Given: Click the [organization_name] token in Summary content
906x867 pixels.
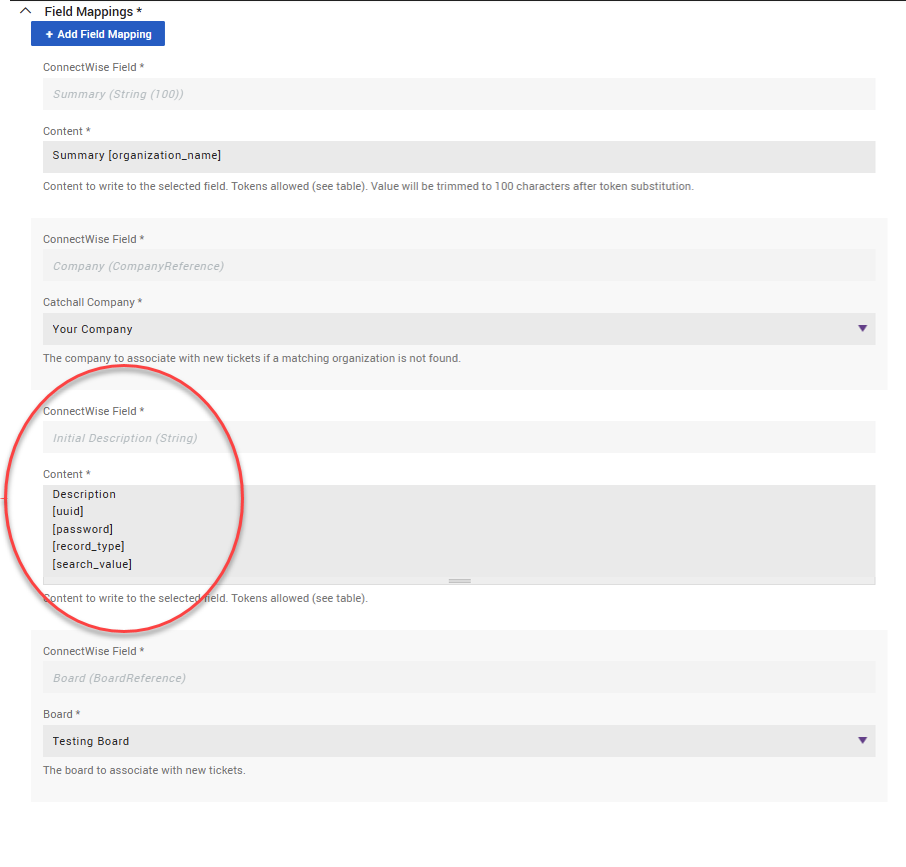Looking at the screenshot, I should tap(165, 156).
